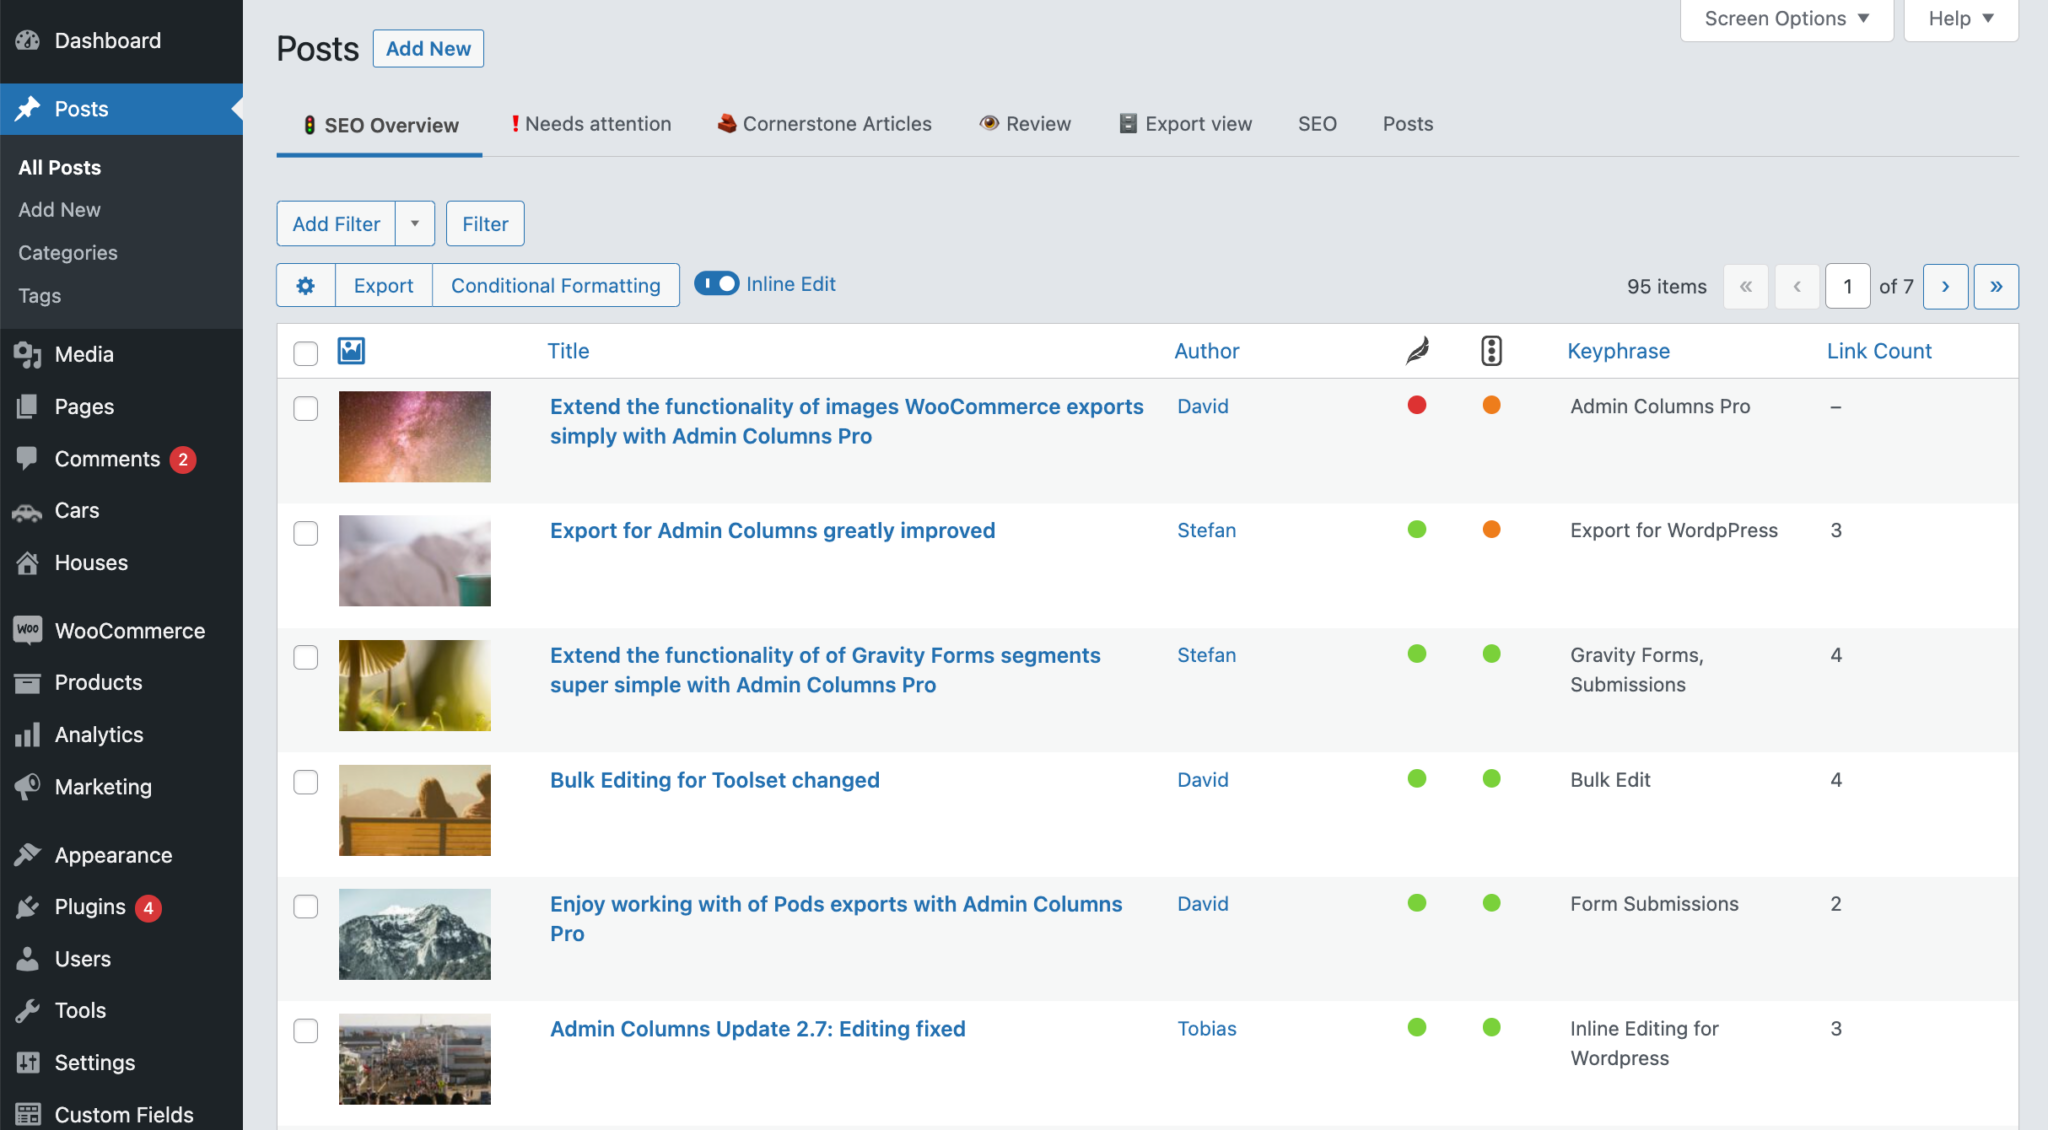Viewport: 2048px width, 1130px height.
Task: Click the Conditional Formatting button
Action: [556, 286]
